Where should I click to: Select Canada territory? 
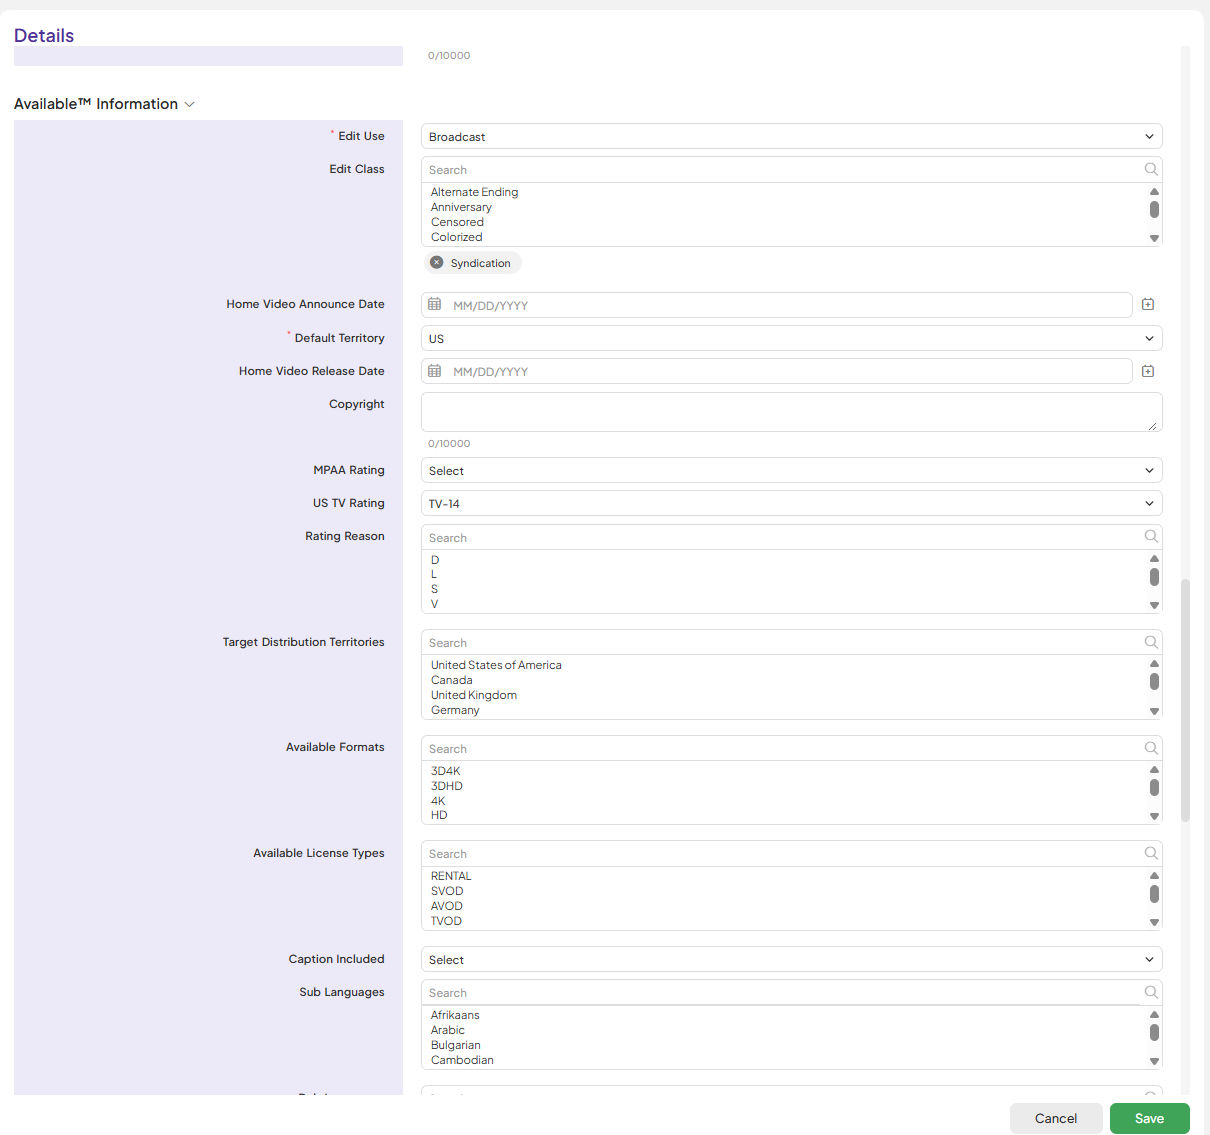451,680
